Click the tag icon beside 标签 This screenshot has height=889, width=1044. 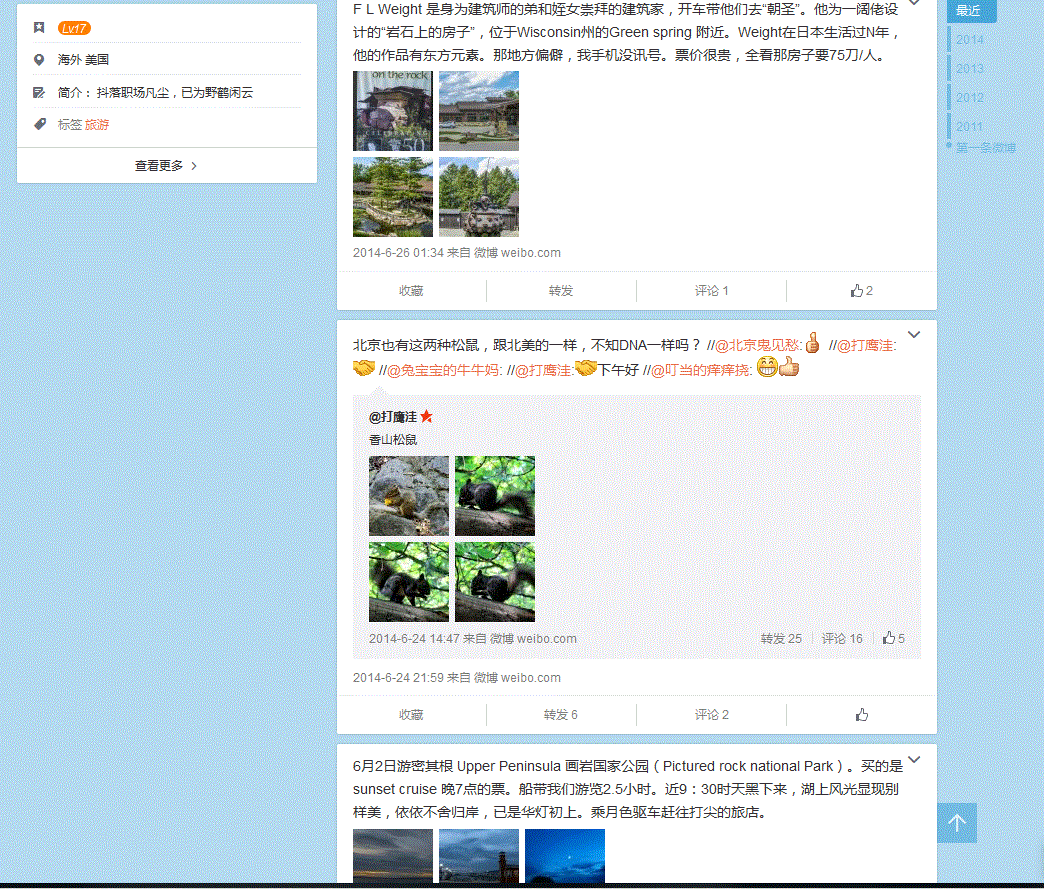pyautogui.click(x=39, y=124)
